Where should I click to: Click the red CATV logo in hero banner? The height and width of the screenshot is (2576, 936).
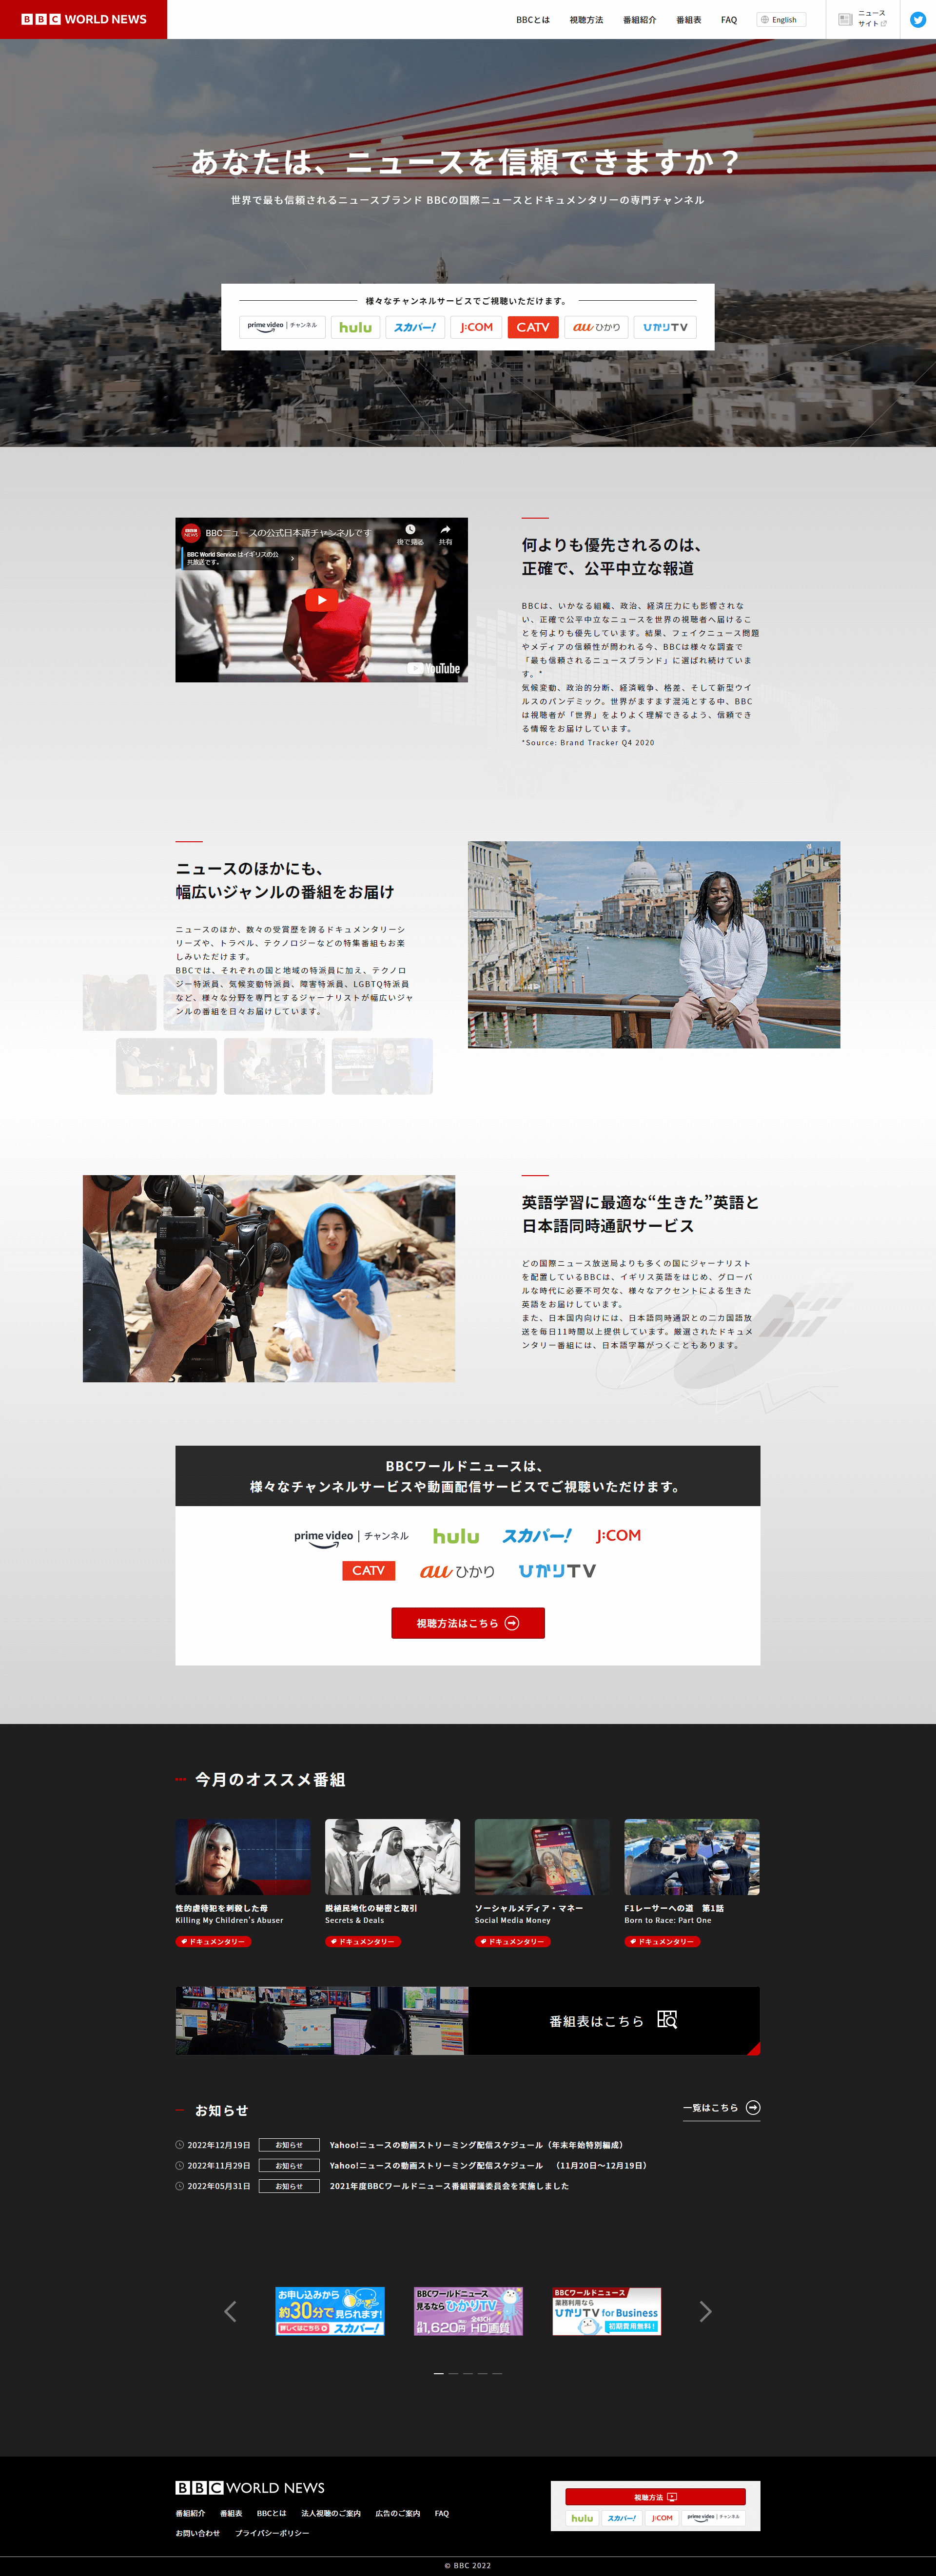533,327
